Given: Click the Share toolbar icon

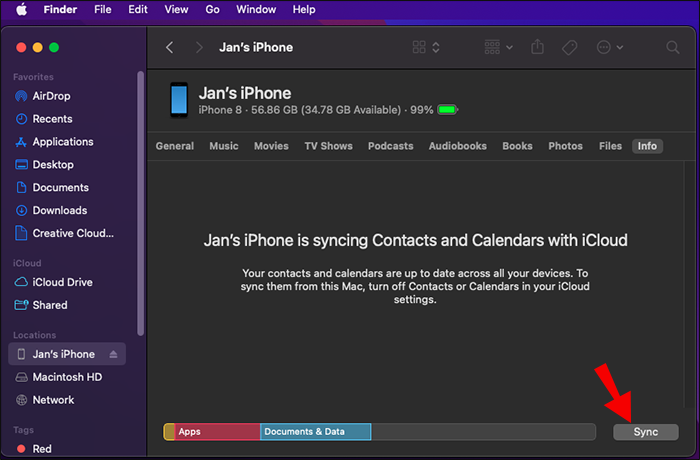Looking at the screenshot, I should pyautogui.click(x=538, y=46).
